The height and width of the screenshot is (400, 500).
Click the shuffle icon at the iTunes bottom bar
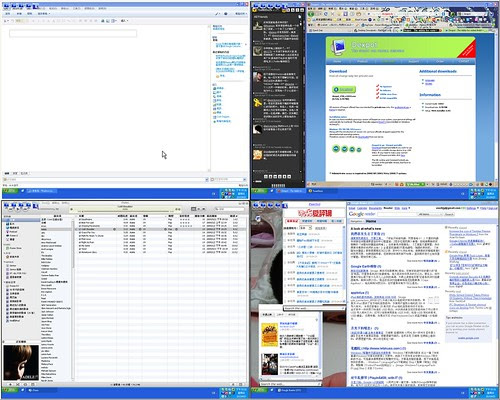tap(18, 384)
